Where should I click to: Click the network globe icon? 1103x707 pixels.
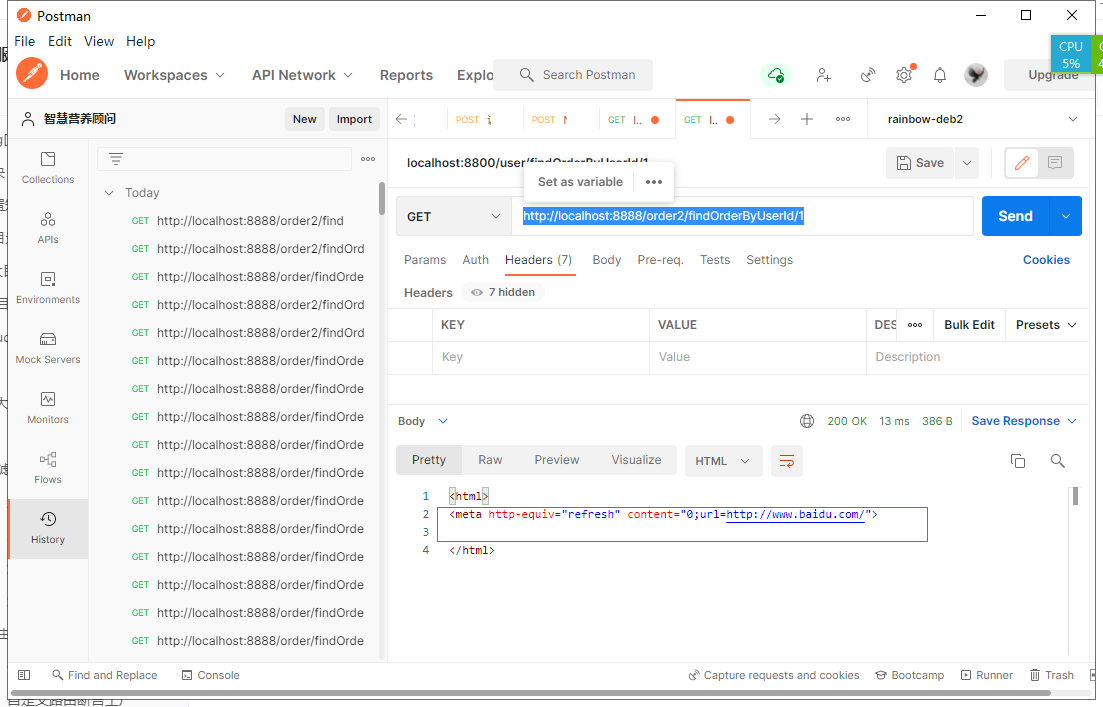pos(807,421)
